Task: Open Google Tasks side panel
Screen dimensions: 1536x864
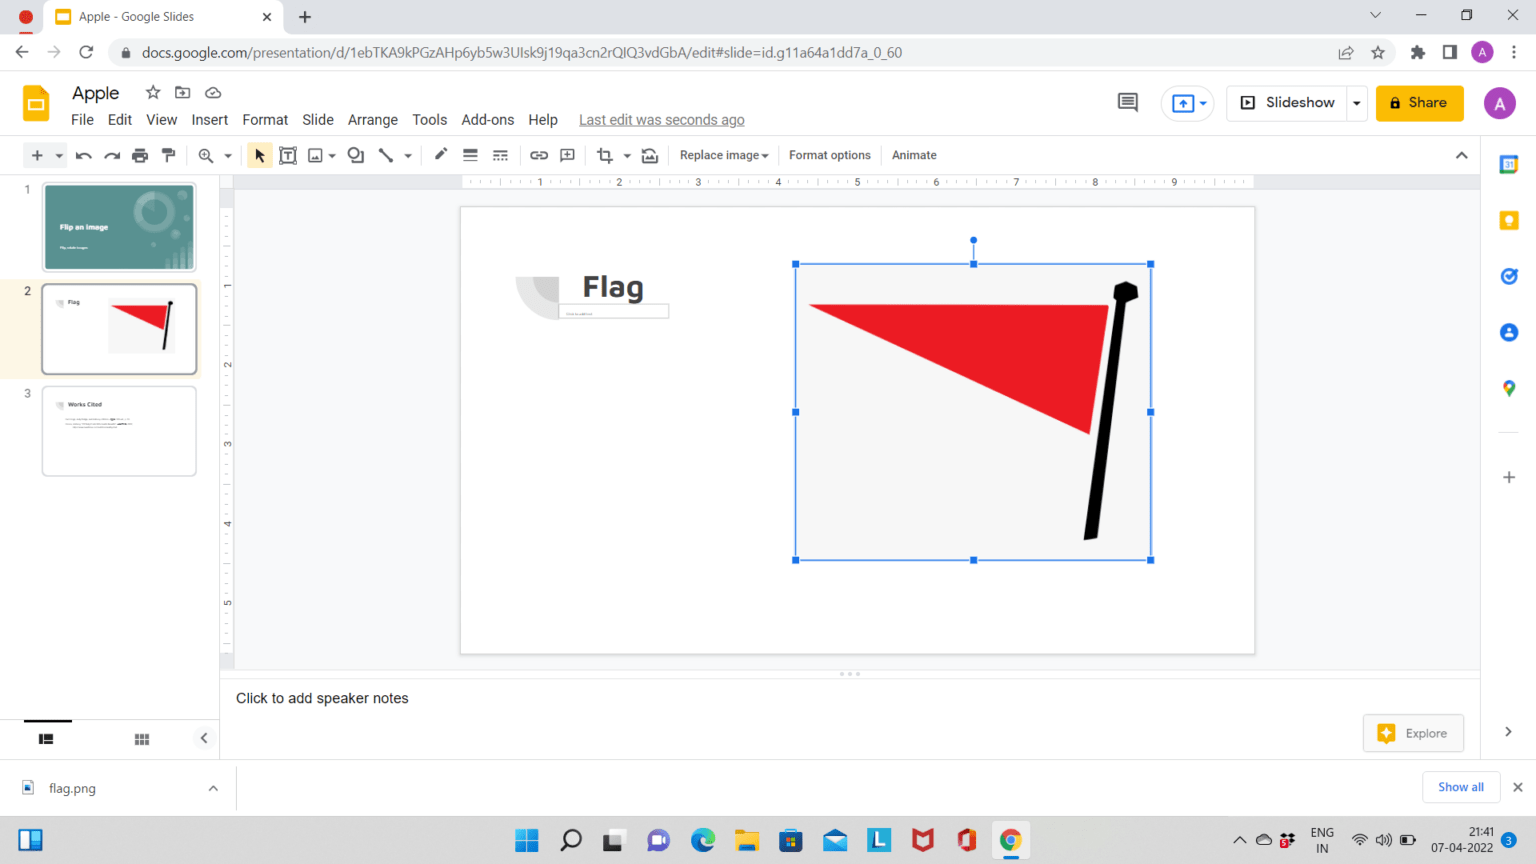Action: point(1508,276)
